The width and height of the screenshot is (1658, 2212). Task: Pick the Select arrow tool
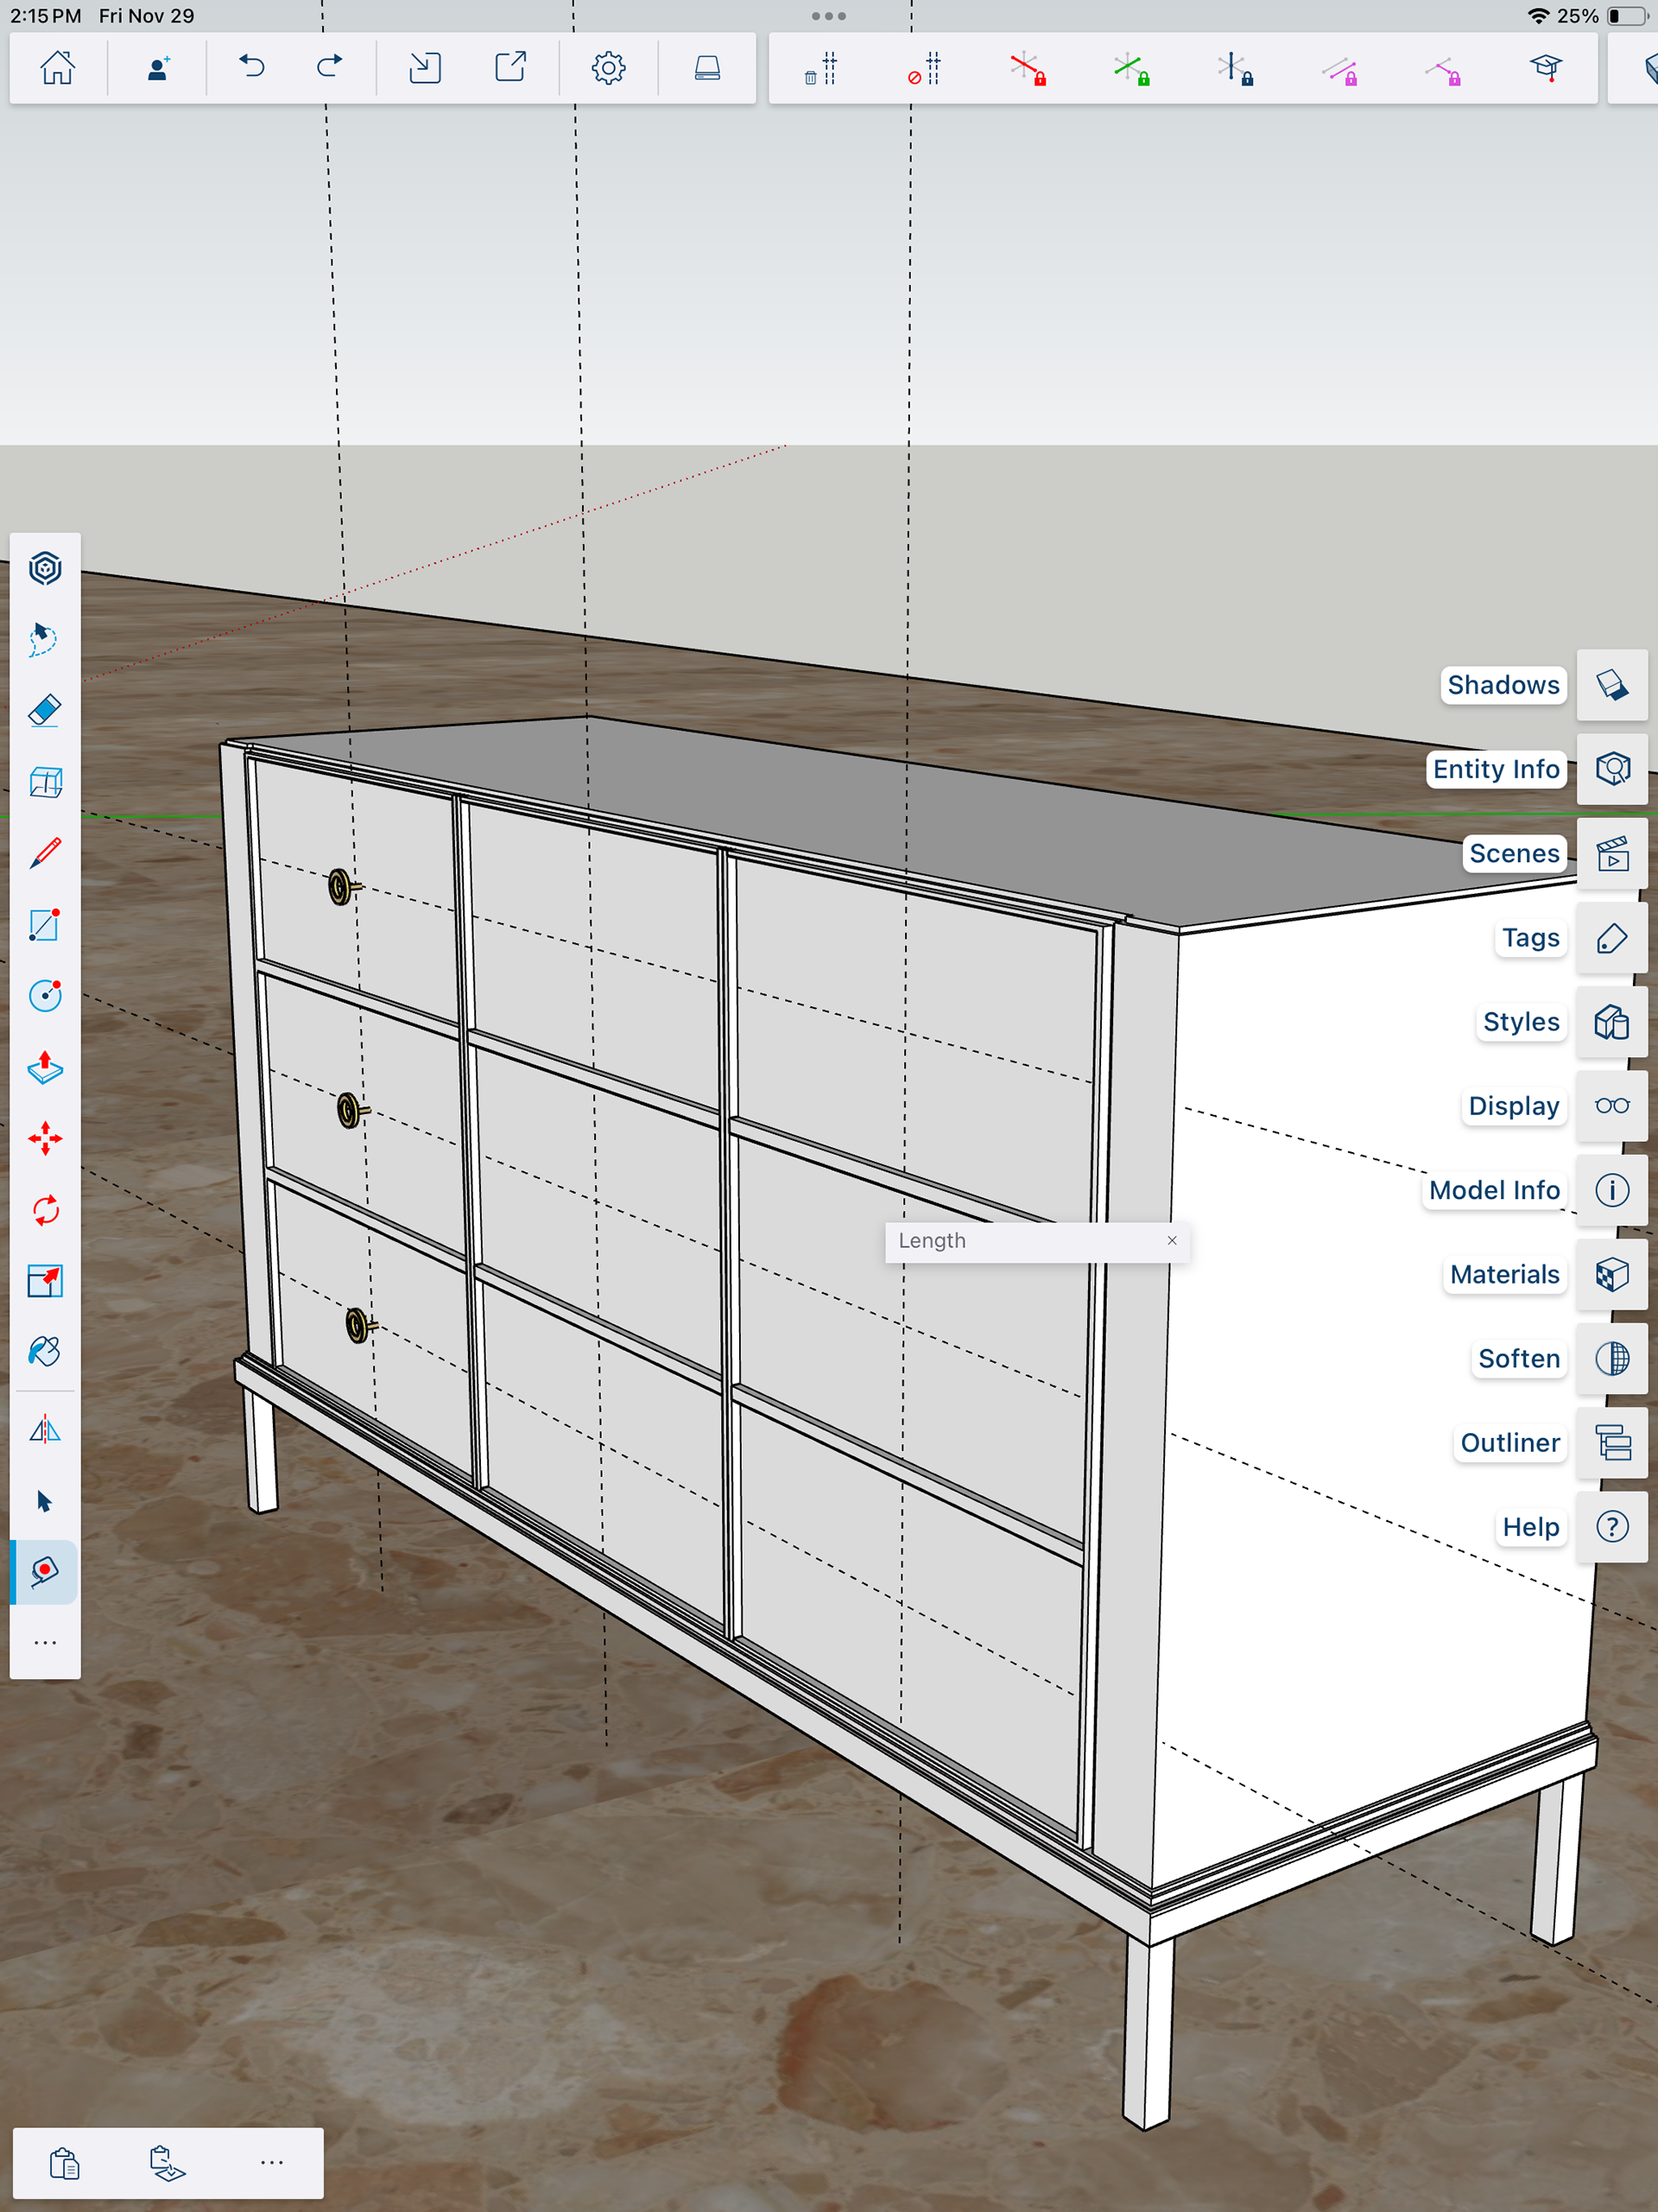click(45, 1501)
